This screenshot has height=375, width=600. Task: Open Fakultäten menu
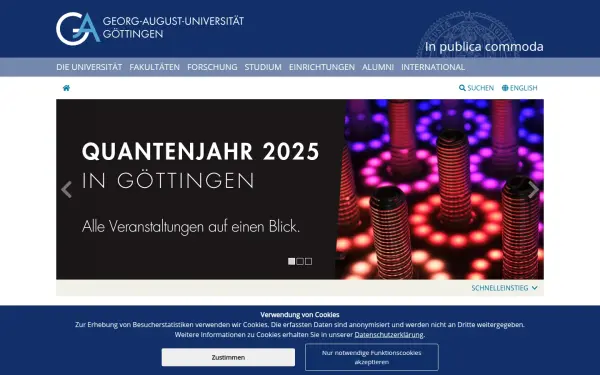pyautogui.click(x=155, y=67)
